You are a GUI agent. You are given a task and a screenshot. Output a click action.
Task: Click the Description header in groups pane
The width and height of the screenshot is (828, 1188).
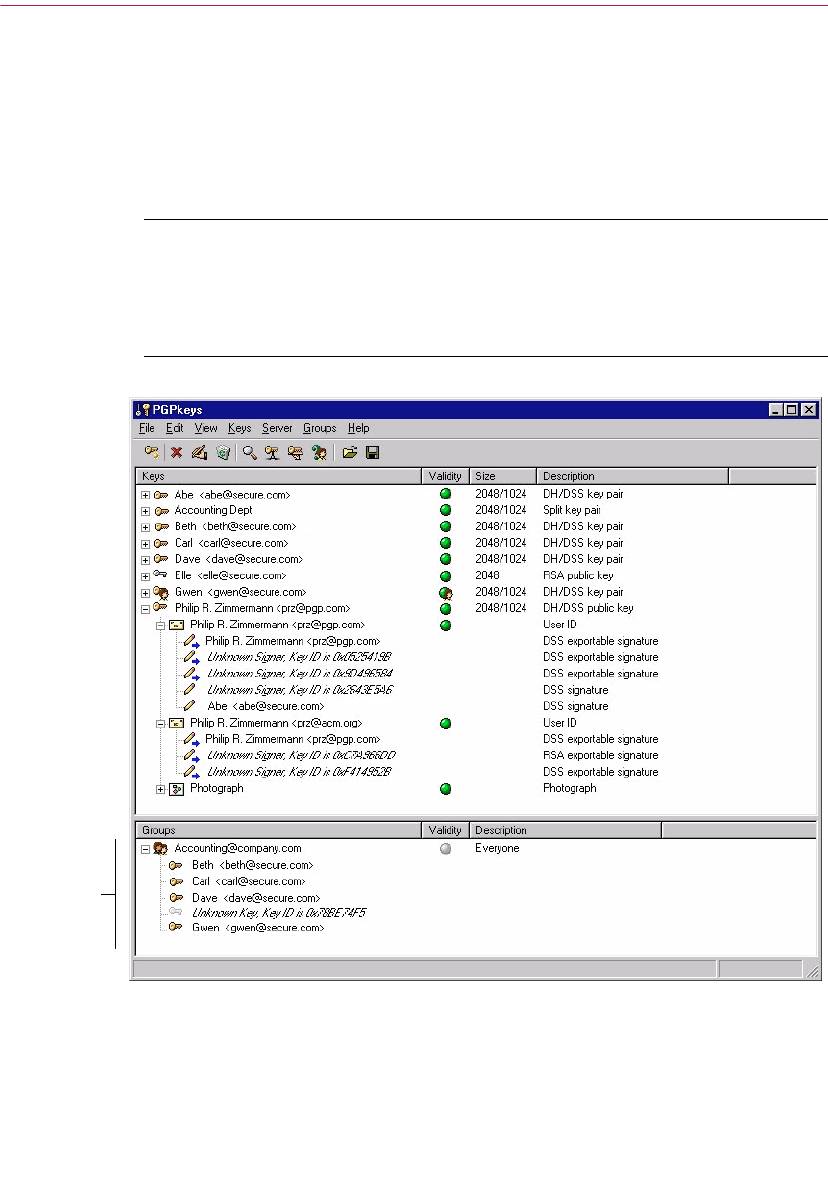tap(565, 830)
